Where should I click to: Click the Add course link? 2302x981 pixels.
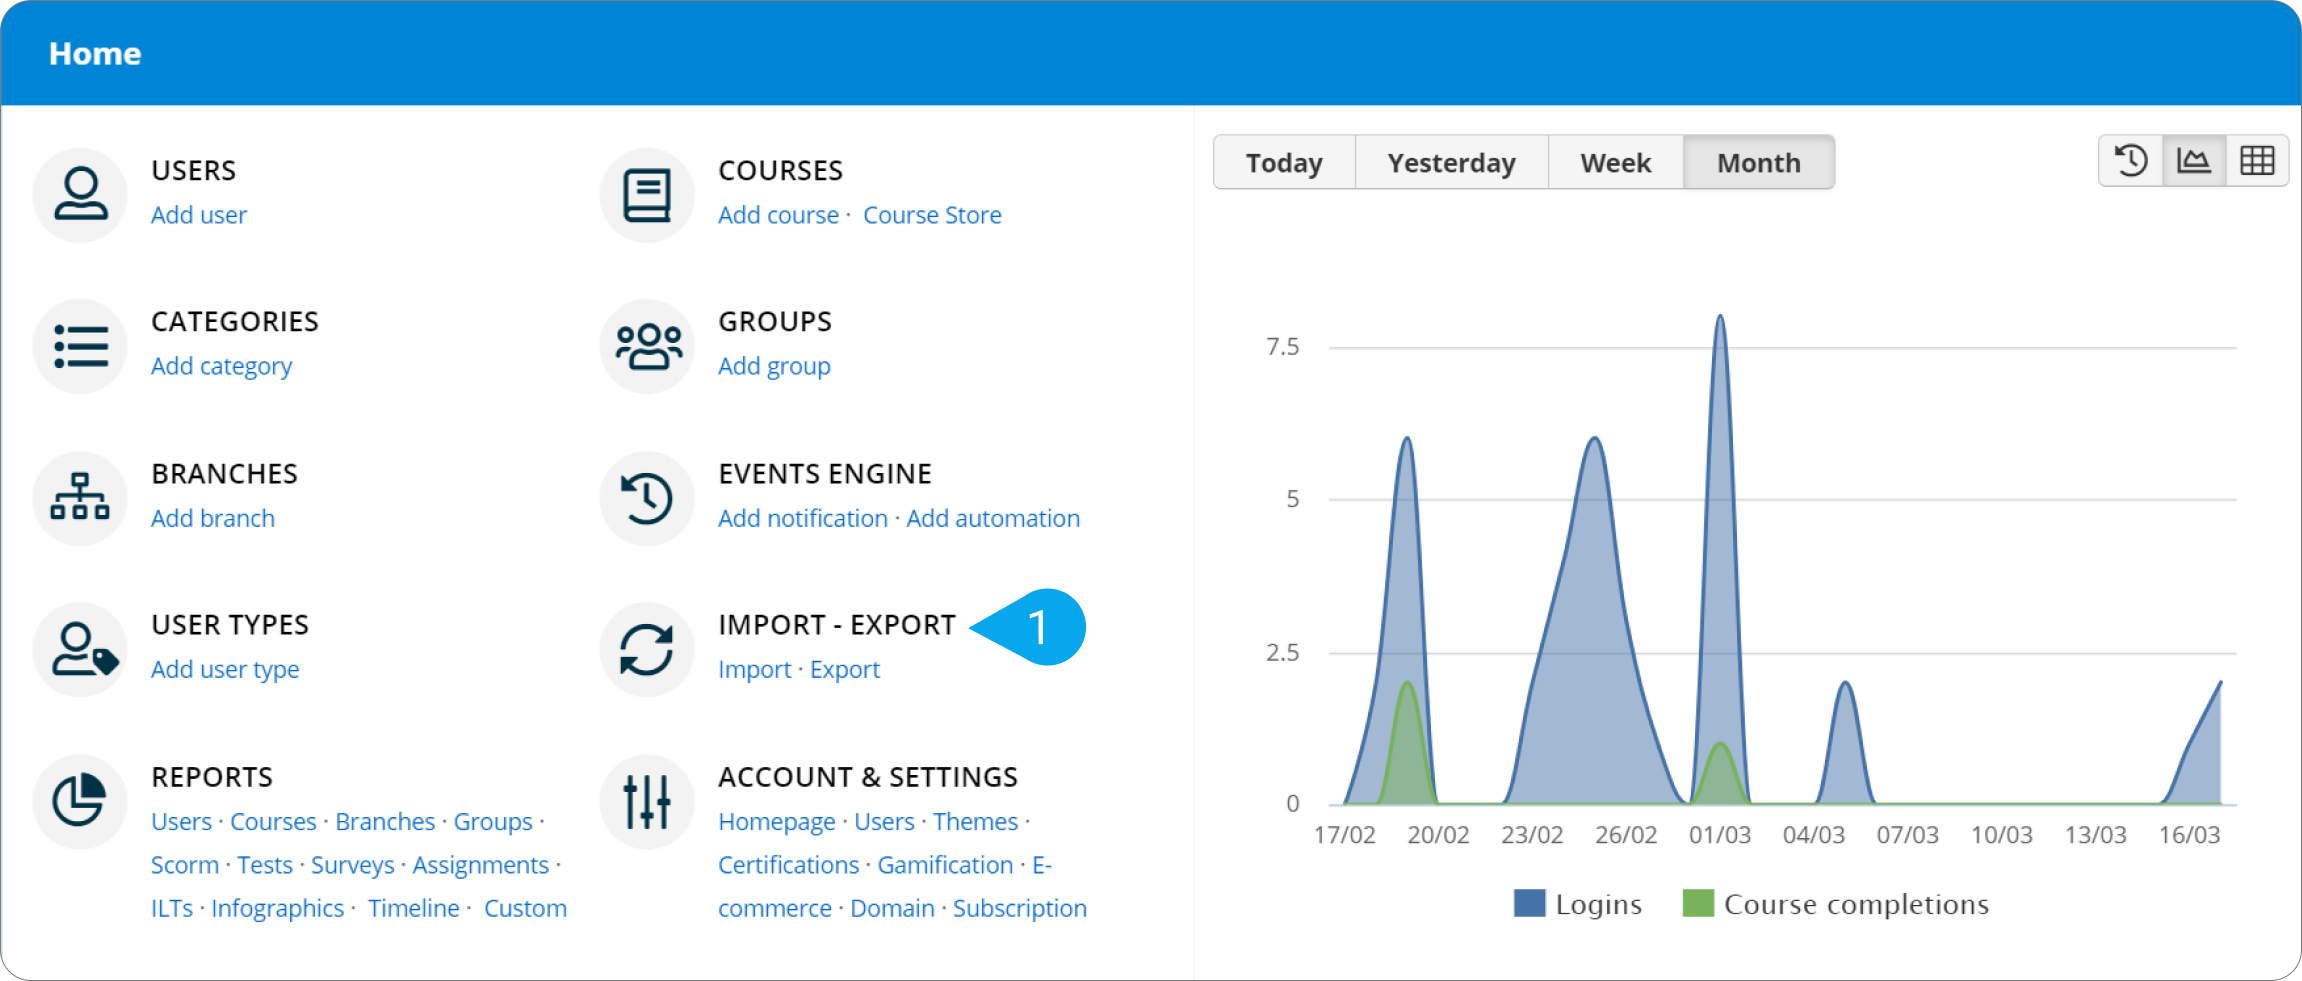pyautogui.click(x=778, y=215)
